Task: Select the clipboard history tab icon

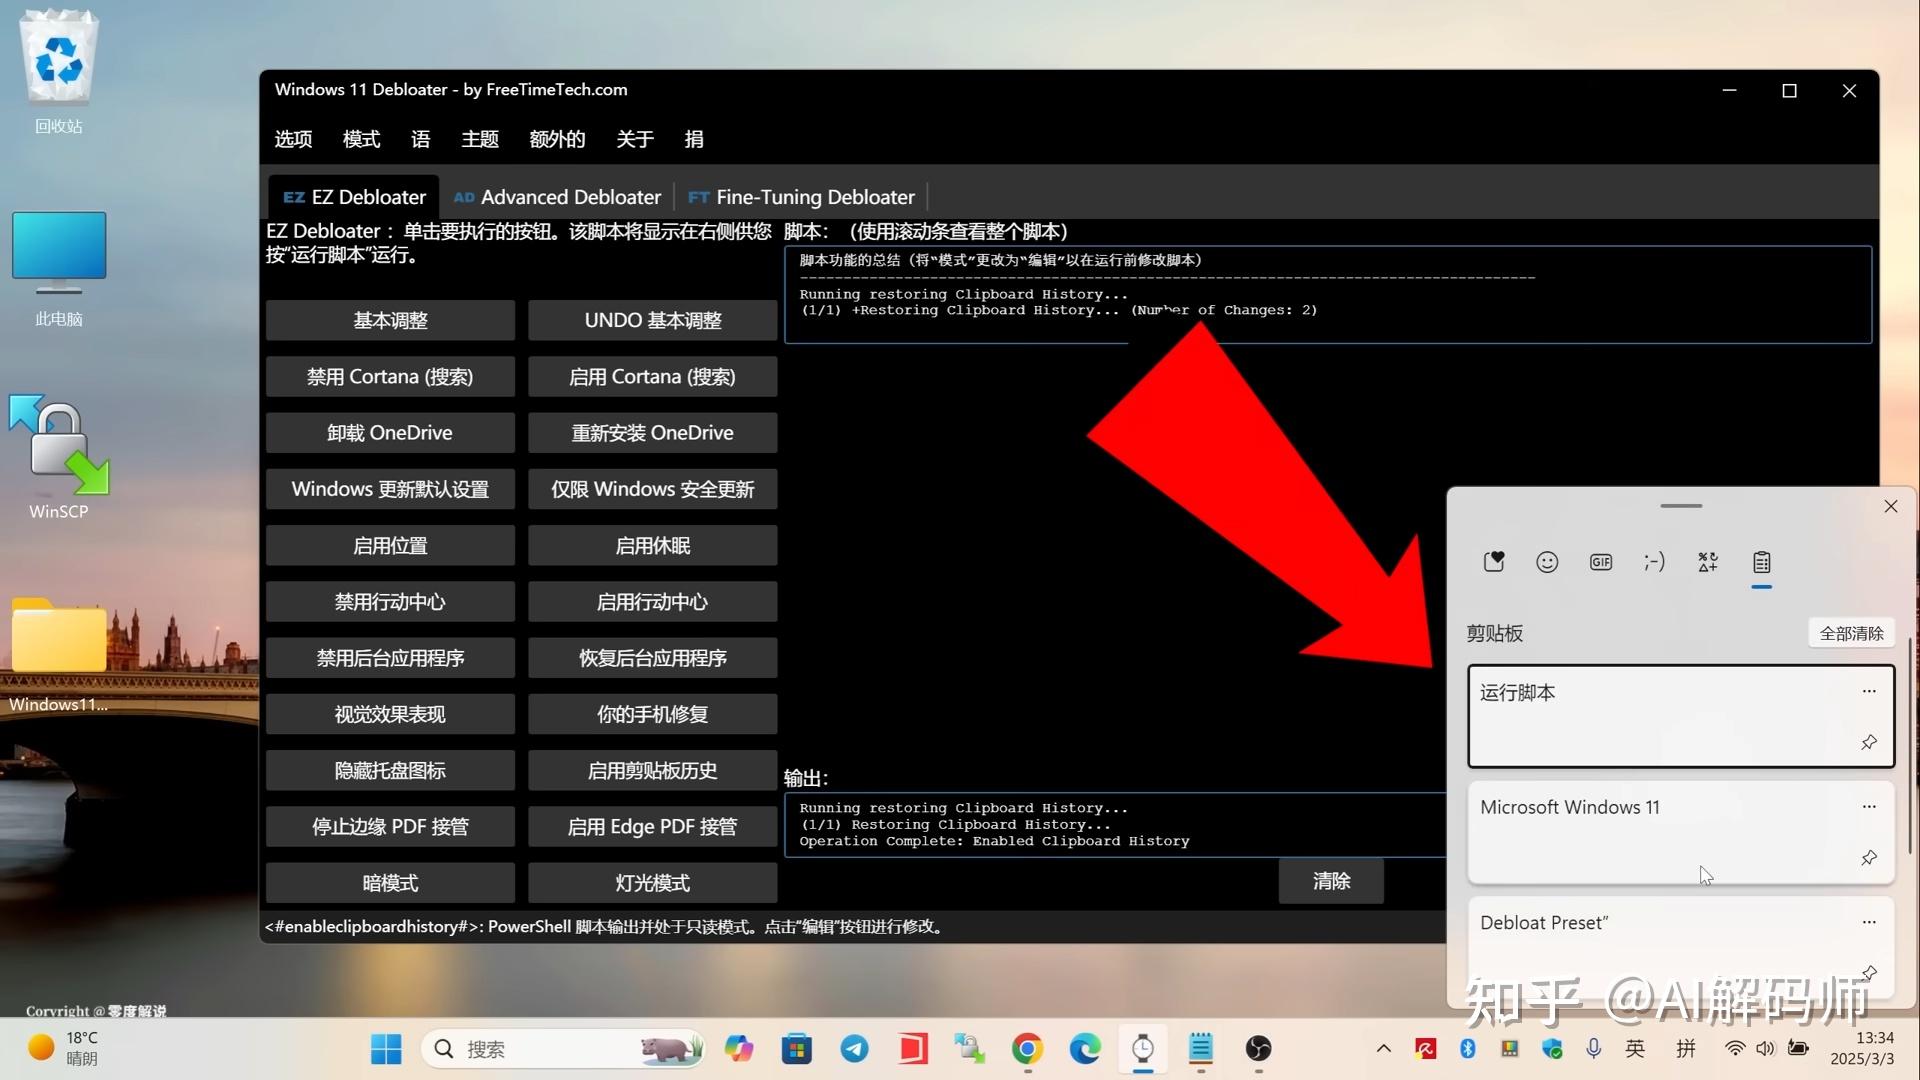Action: pos(1761,562)
